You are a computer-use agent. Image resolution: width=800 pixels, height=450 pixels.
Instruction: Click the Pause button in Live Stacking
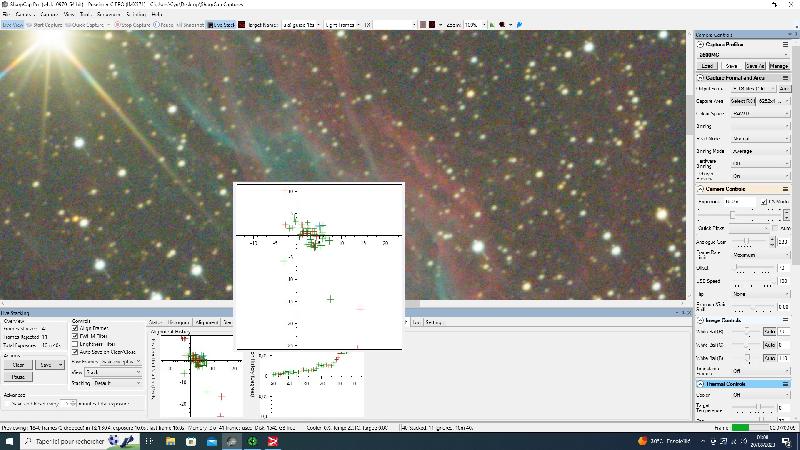click(x=18, y=377)
